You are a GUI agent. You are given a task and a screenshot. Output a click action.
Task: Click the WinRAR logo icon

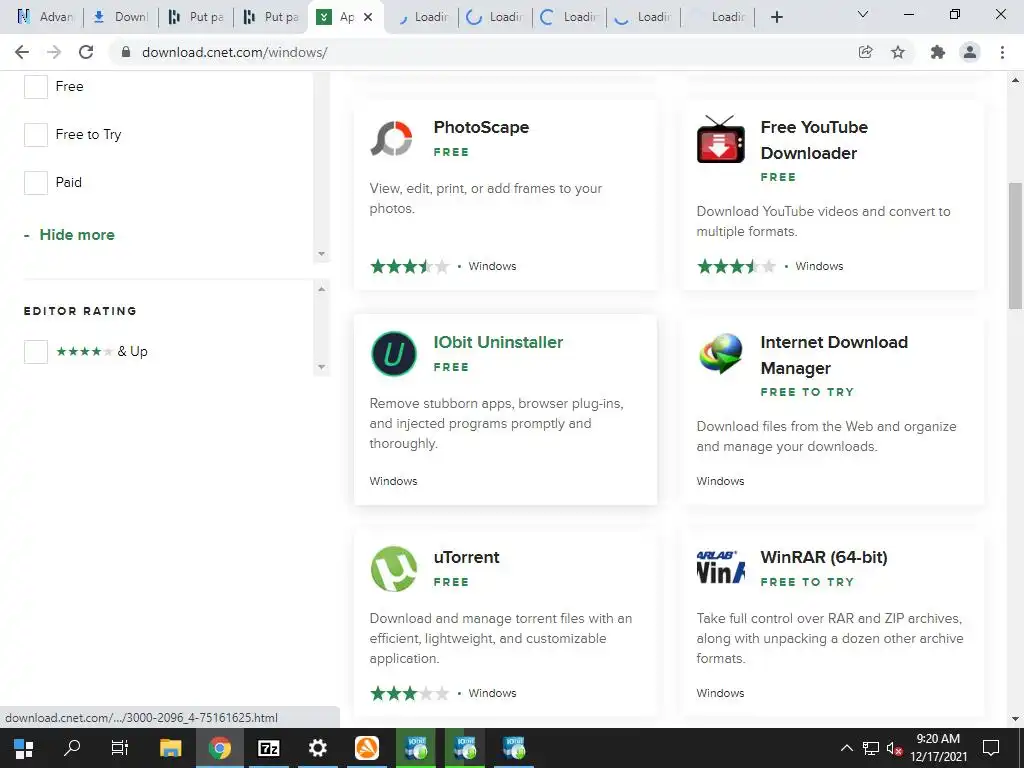720,568
